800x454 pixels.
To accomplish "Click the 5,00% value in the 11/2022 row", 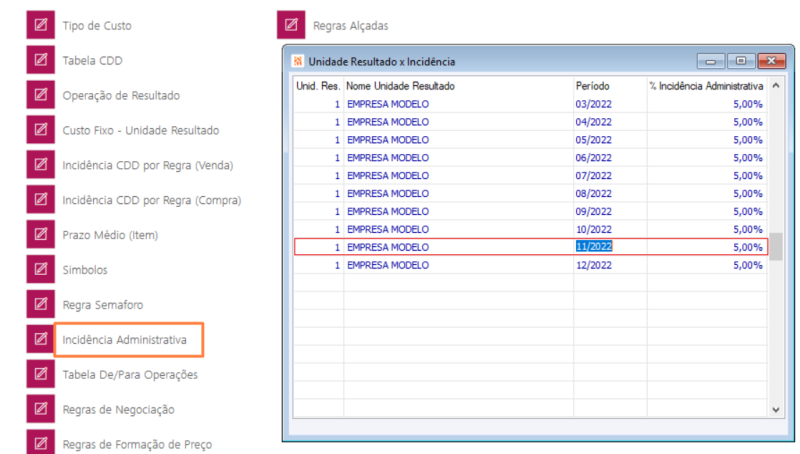I will coord(748,247).
